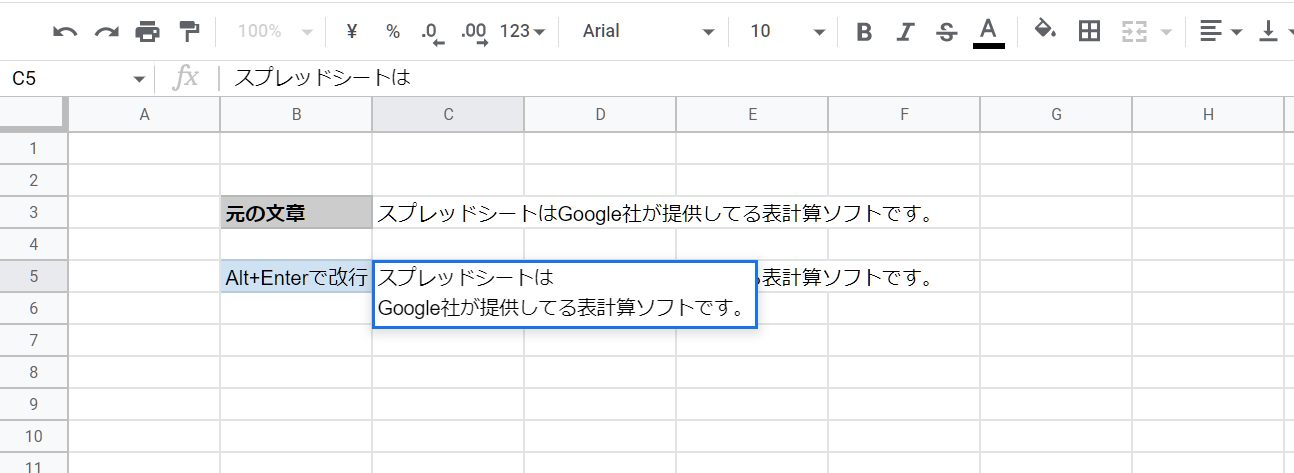
Task: Open the 100% zoom dropdown
Action: [x=275, y=31]
